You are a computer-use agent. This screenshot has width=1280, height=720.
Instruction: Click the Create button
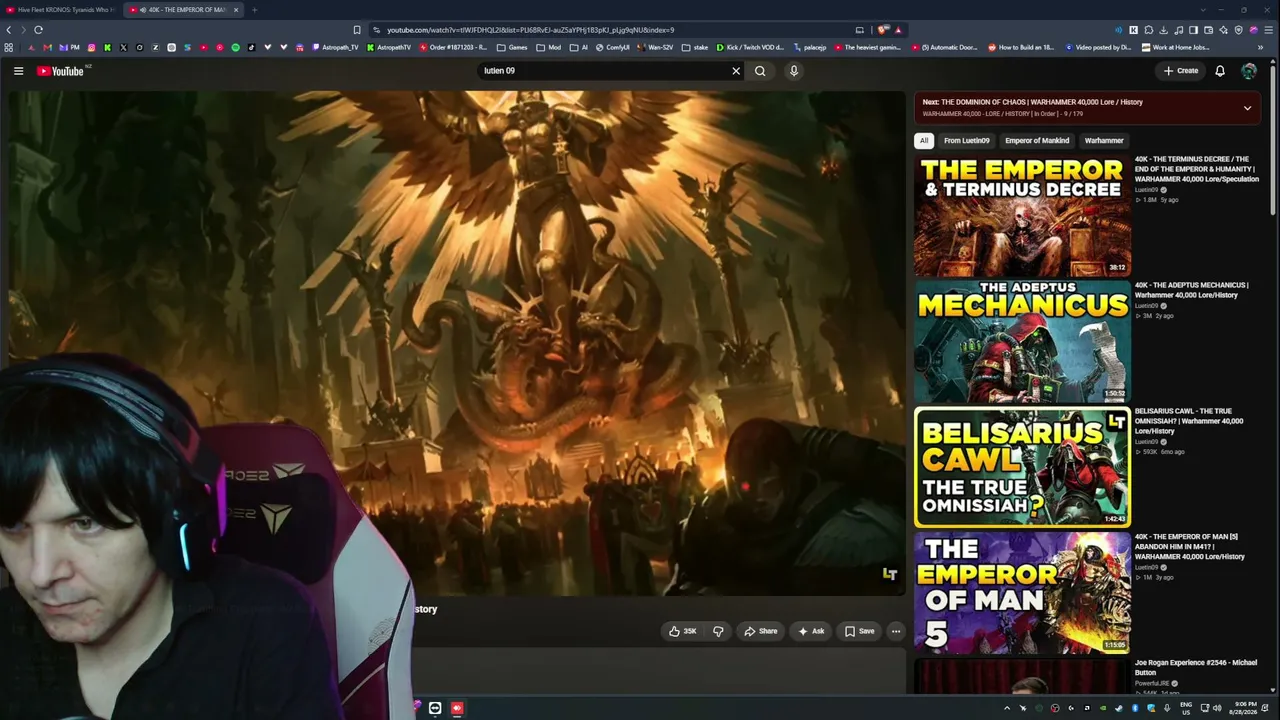(1181, 71)
